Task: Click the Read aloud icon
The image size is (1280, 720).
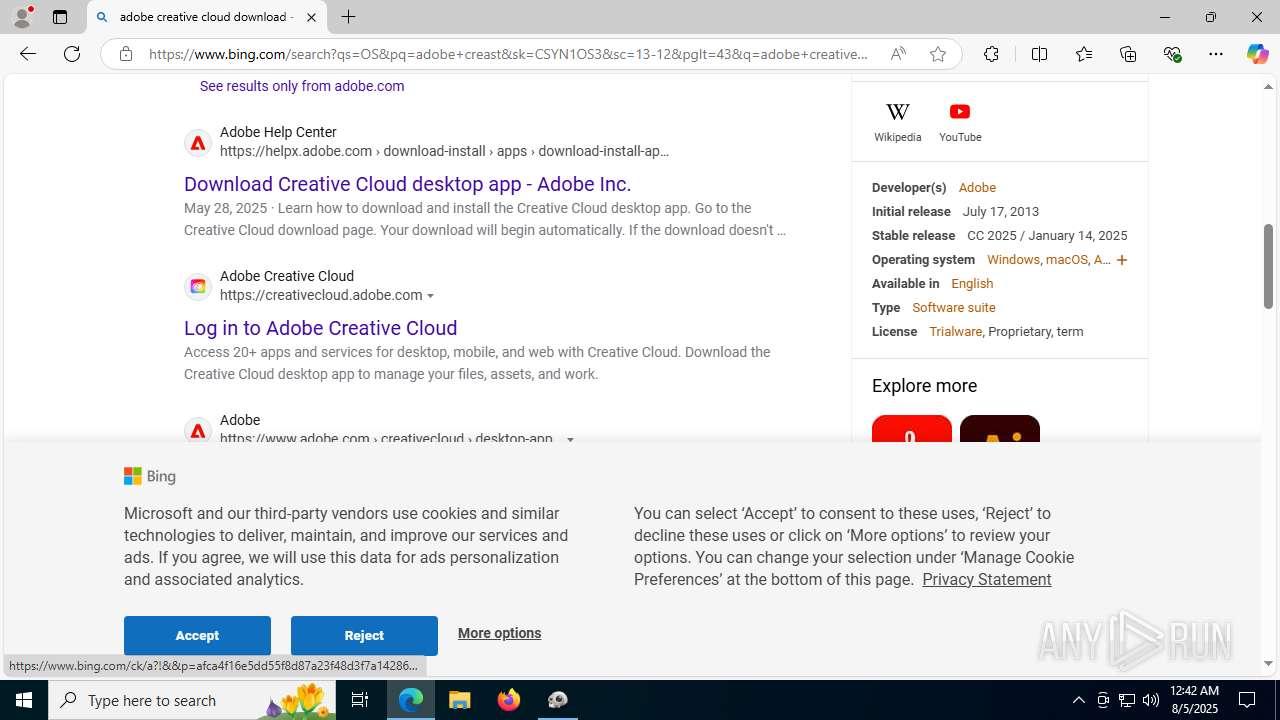Action: (x=898, y=54)
